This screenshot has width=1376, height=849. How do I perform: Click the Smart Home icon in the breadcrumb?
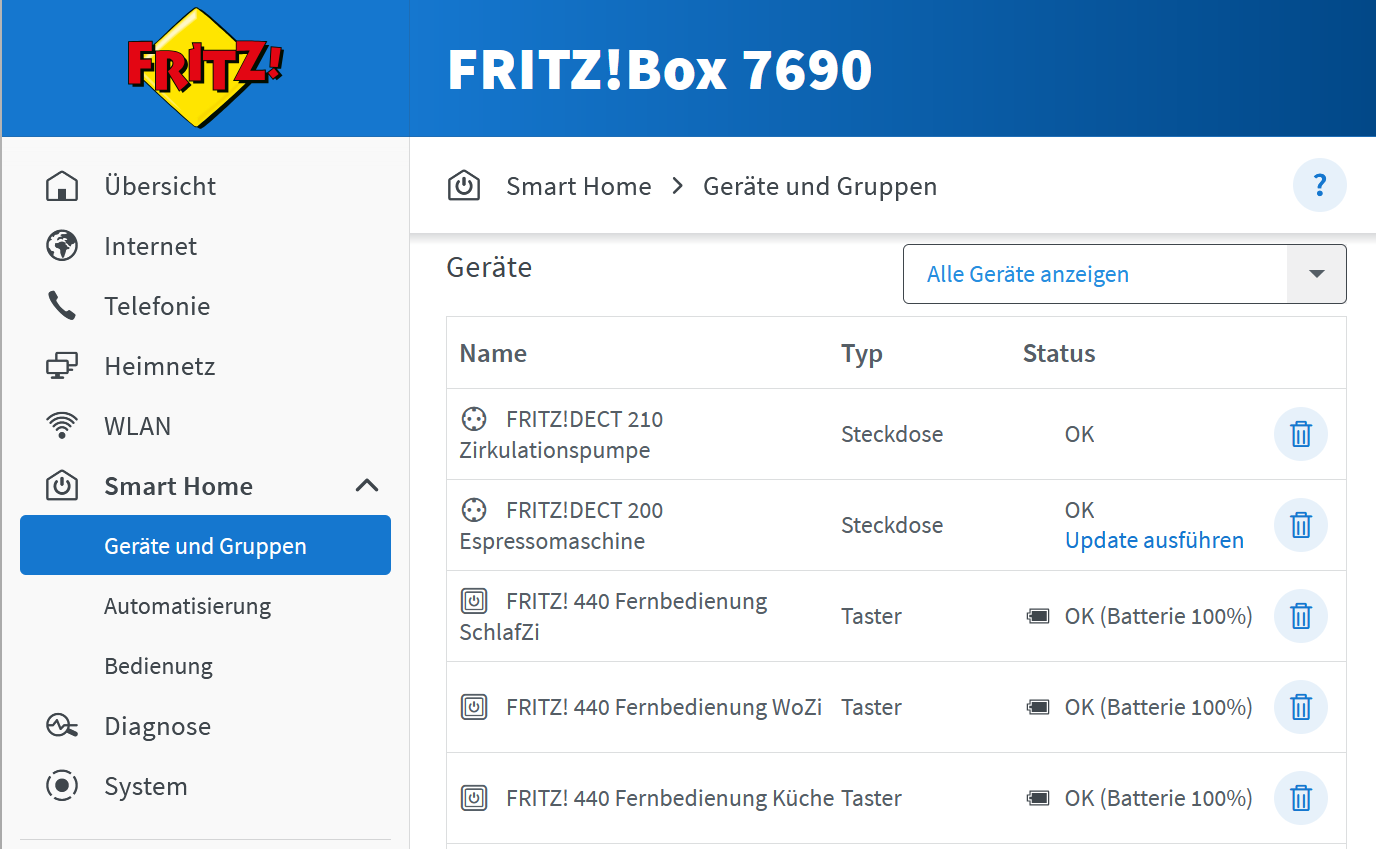(464, 185)
